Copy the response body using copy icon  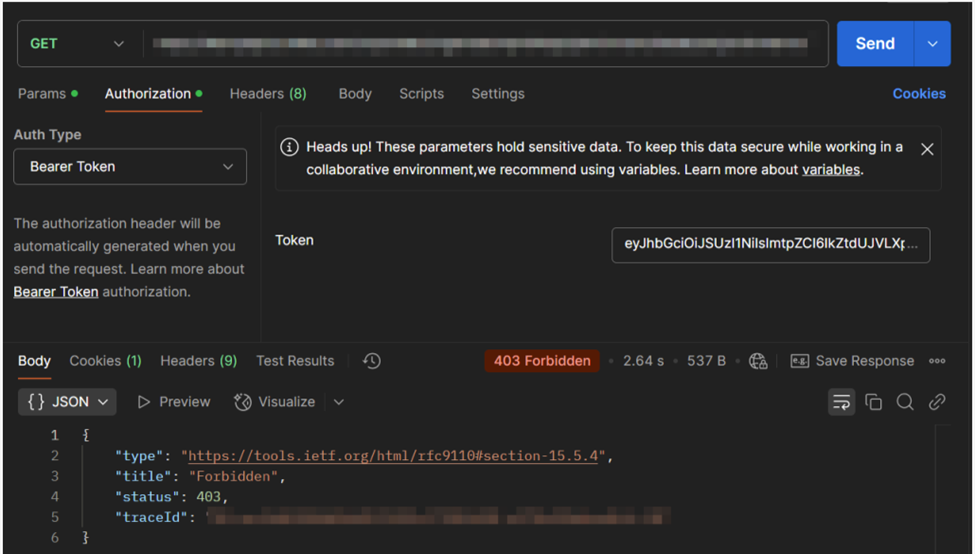[x=873, y=402]
